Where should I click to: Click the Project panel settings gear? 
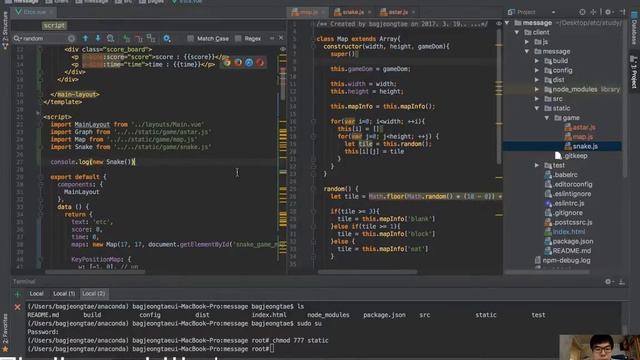pos(608,12)
